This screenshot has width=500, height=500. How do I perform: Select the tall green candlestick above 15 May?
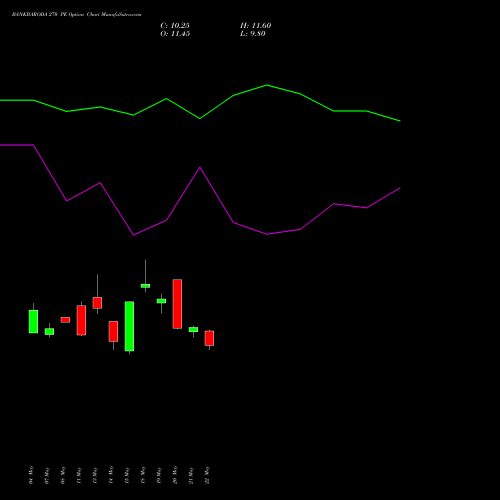point(129,326)
